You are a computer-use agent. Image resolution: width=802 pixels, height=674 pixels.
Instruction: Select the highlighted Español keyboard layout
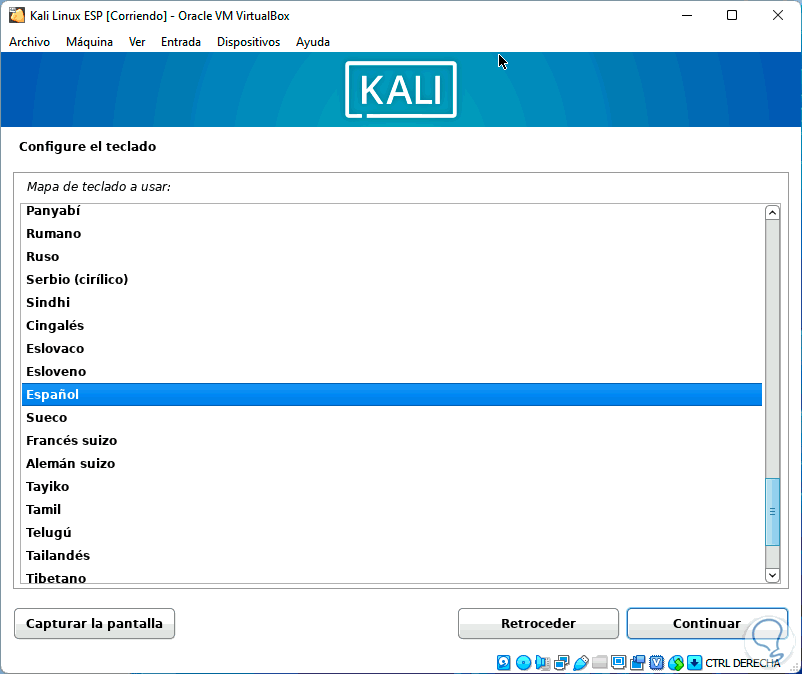pos(392,395)
